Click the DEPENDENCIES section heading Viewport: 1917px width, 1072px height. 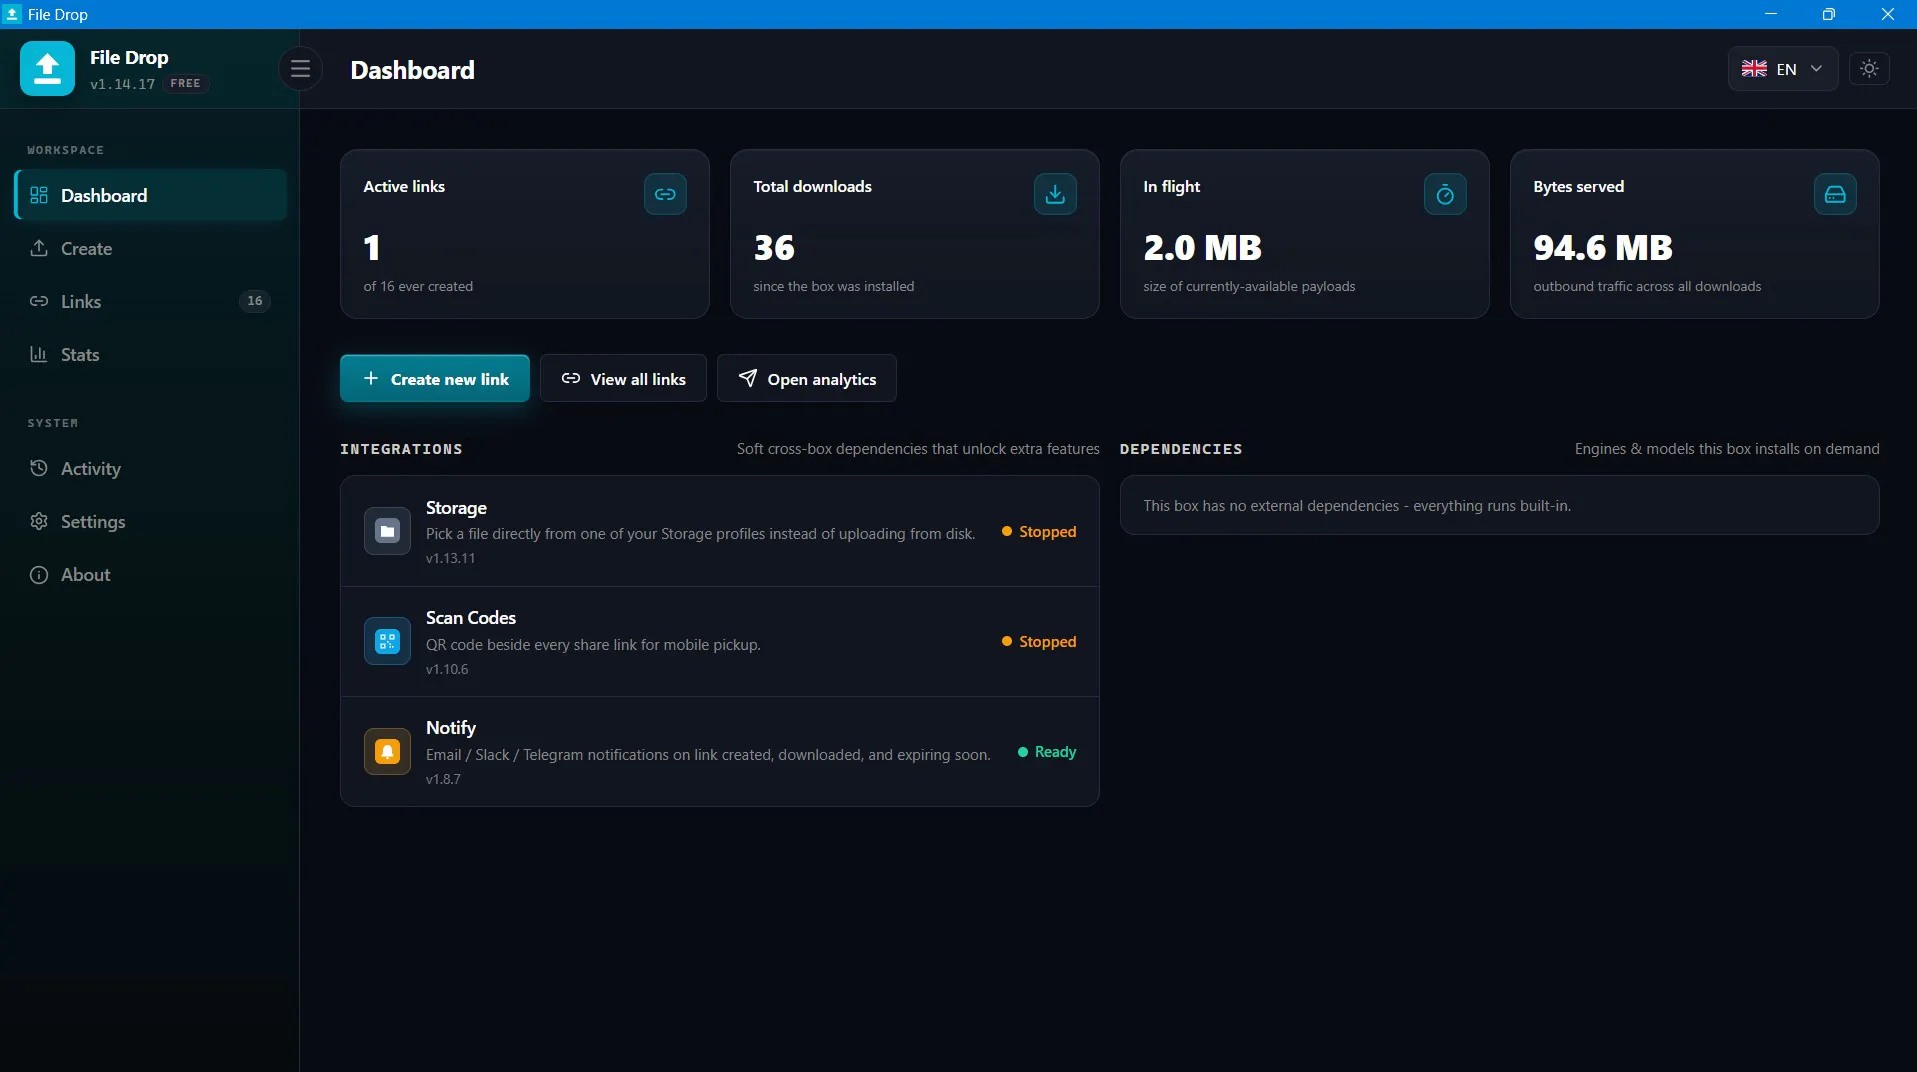point(1181,449)
